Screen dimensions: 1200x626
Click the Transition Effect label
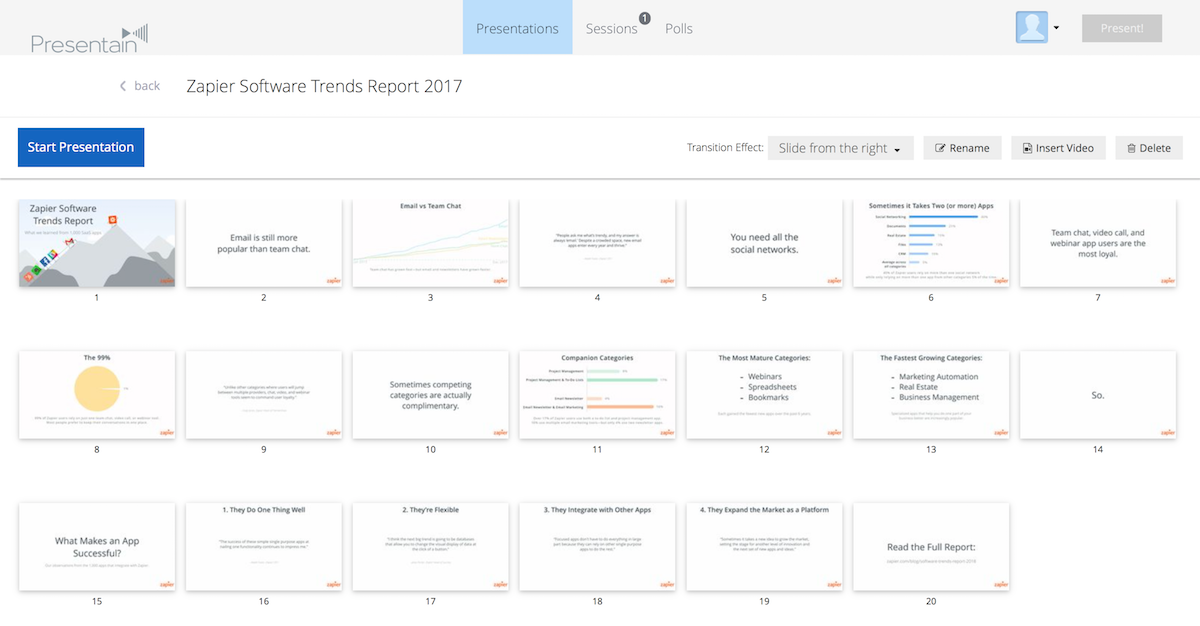(x=724, y=148)
